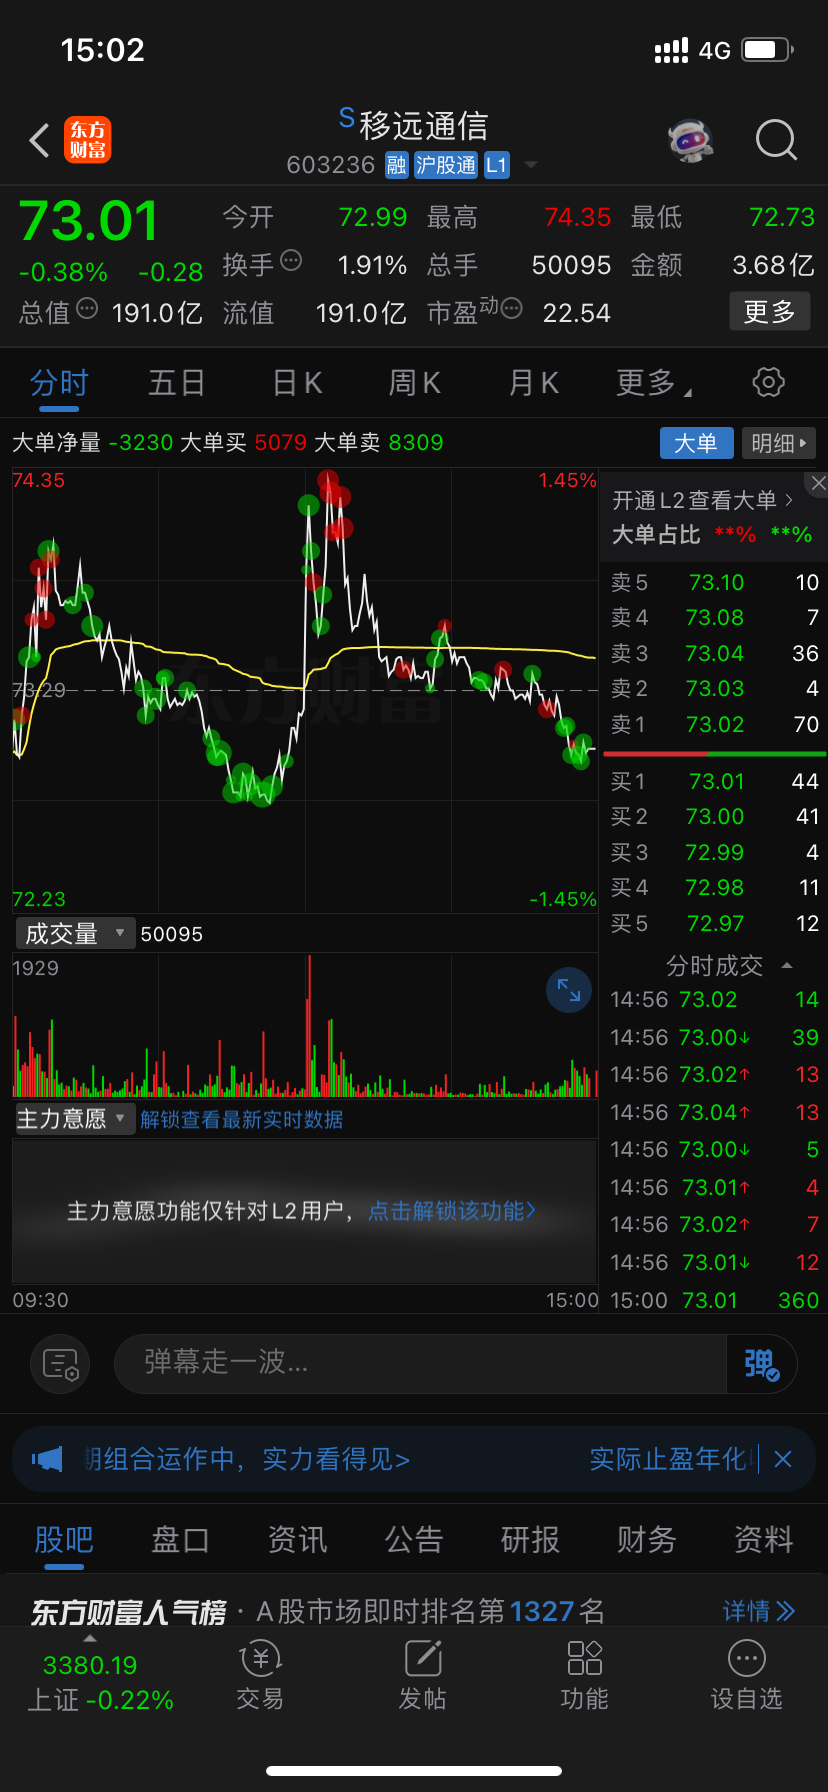Open 明细 details toggle
The image size is (828, 1792).
tap(778, 443)
